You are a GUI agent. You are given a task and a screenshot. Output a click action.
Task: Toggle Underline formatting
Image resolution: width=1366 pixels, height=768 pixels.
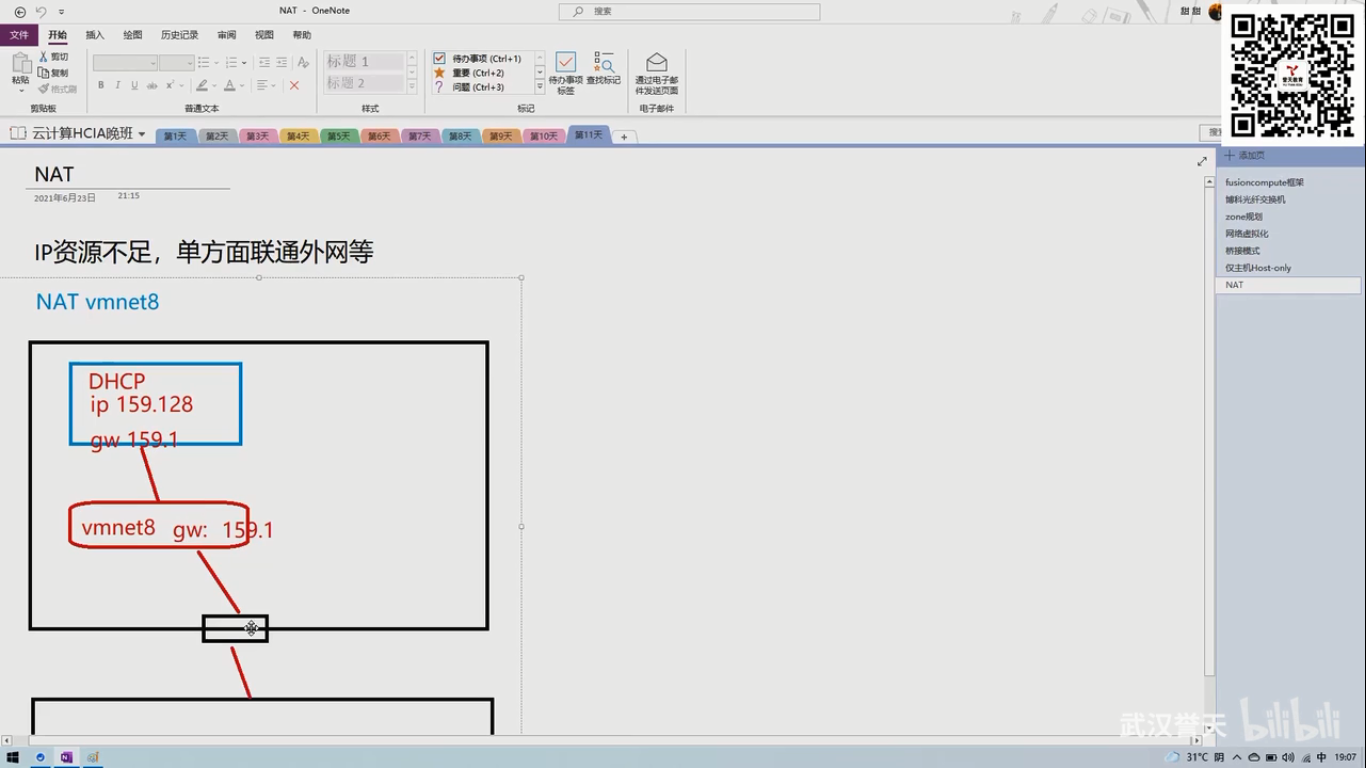pos(135,86)
